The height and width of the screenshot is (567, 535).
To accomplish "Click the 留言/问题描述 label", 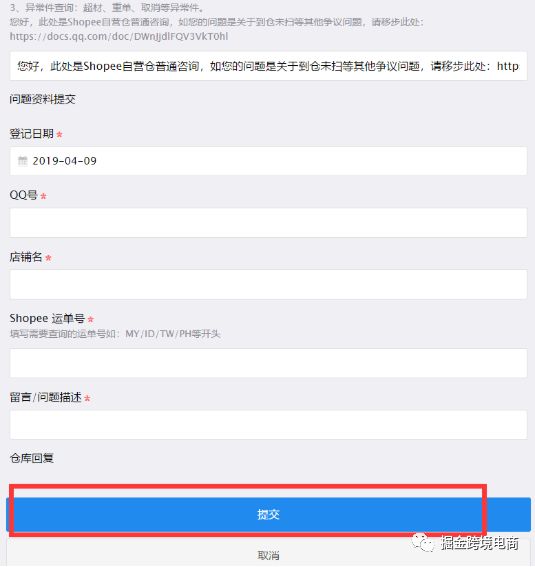I will point(46,397).
